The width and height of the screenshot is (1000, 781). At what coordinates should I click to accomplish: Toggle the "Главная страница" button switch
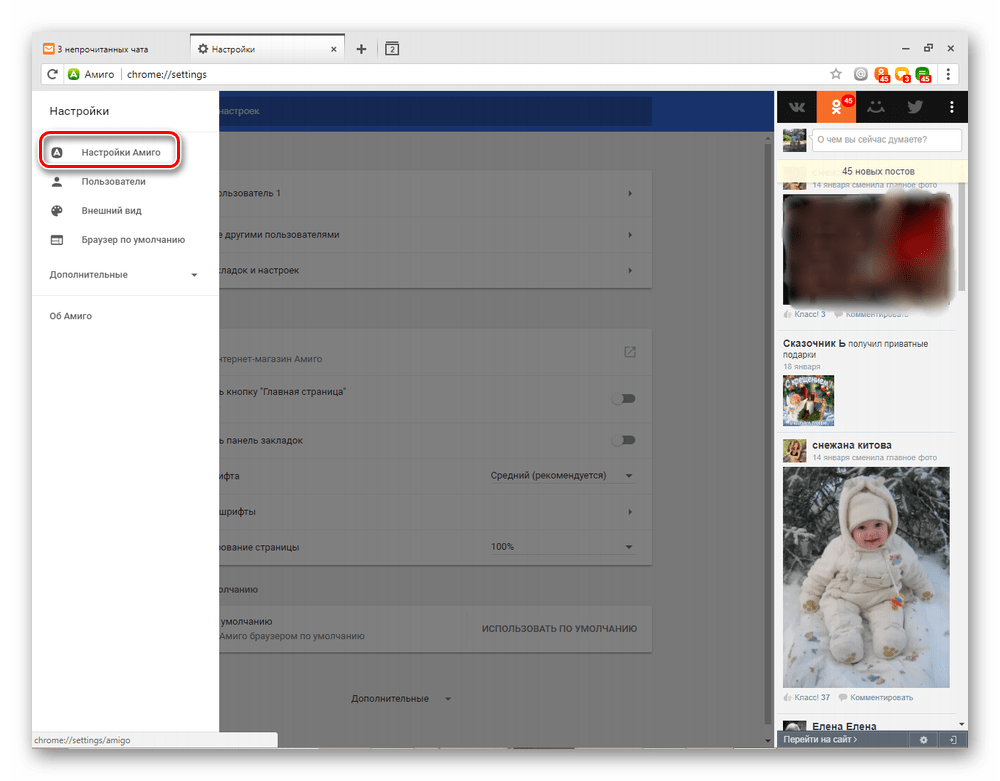click(x=624, y=398)
